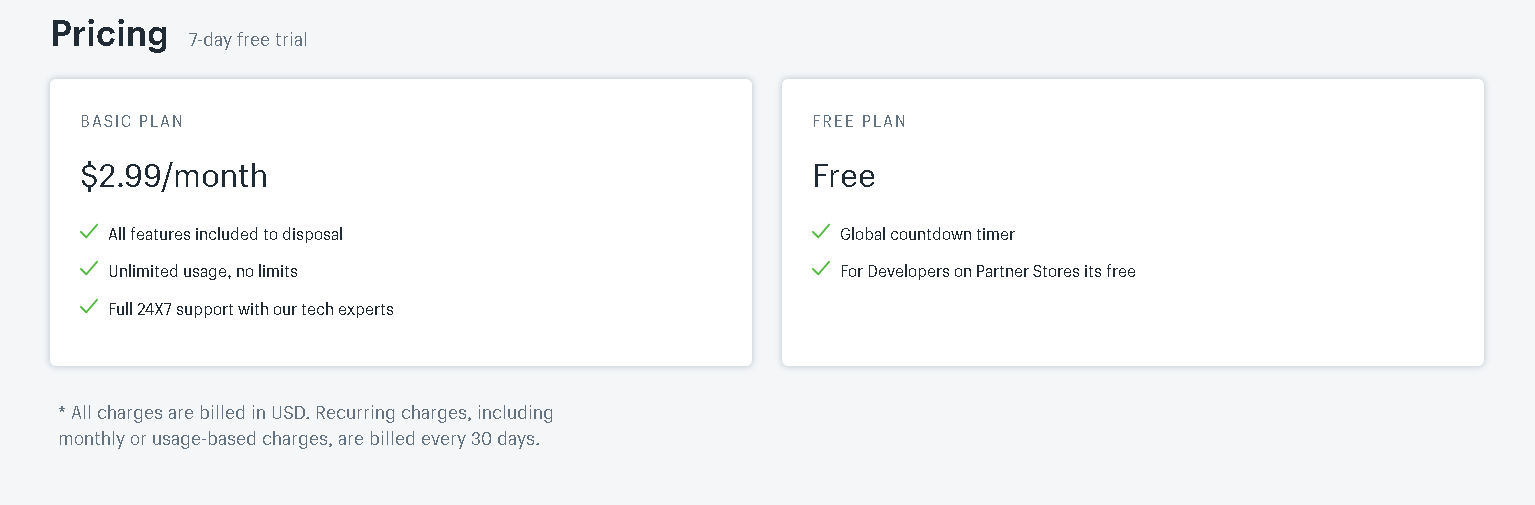Click empty space at bottom of Basic Plan card
Screen dimensions: 1535x505
tap(400, 345)
